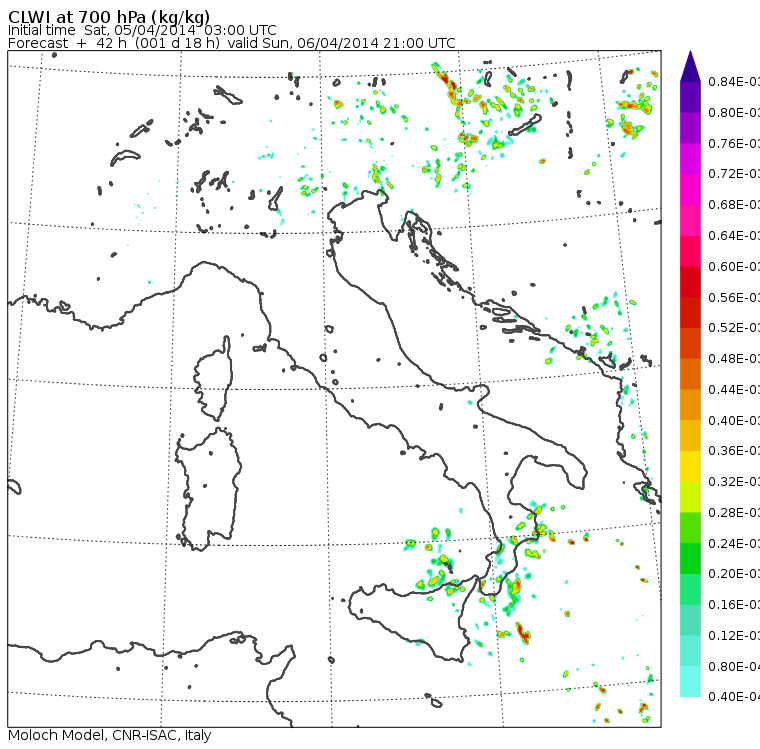Select color band between 0.36E-03 and 0.40E-03
Screen dimensions: 760x749
(690, 436)
